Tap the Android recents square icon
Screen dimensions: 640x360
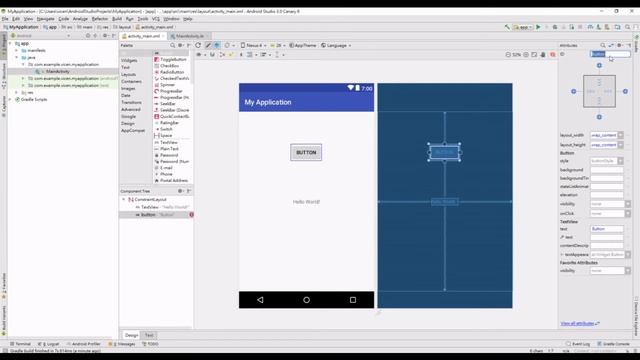tap(353, 300)
